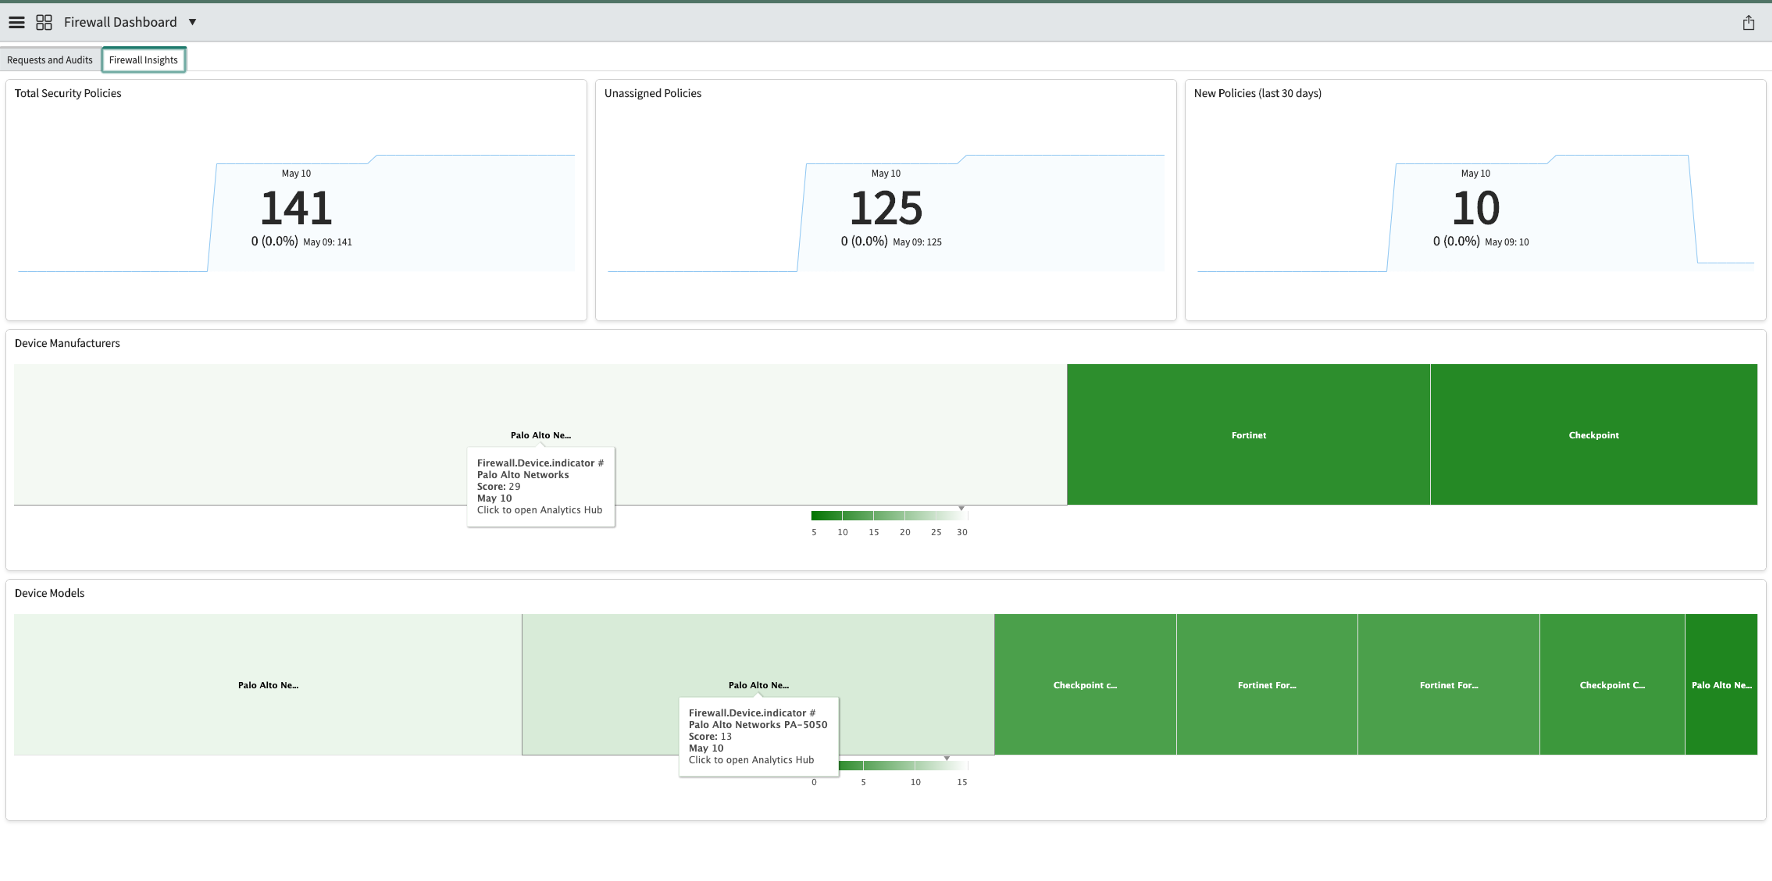This screenshot has width=1772, height=881.
Task: Open the hamburger navigation menu
Action: click(17, 22)
